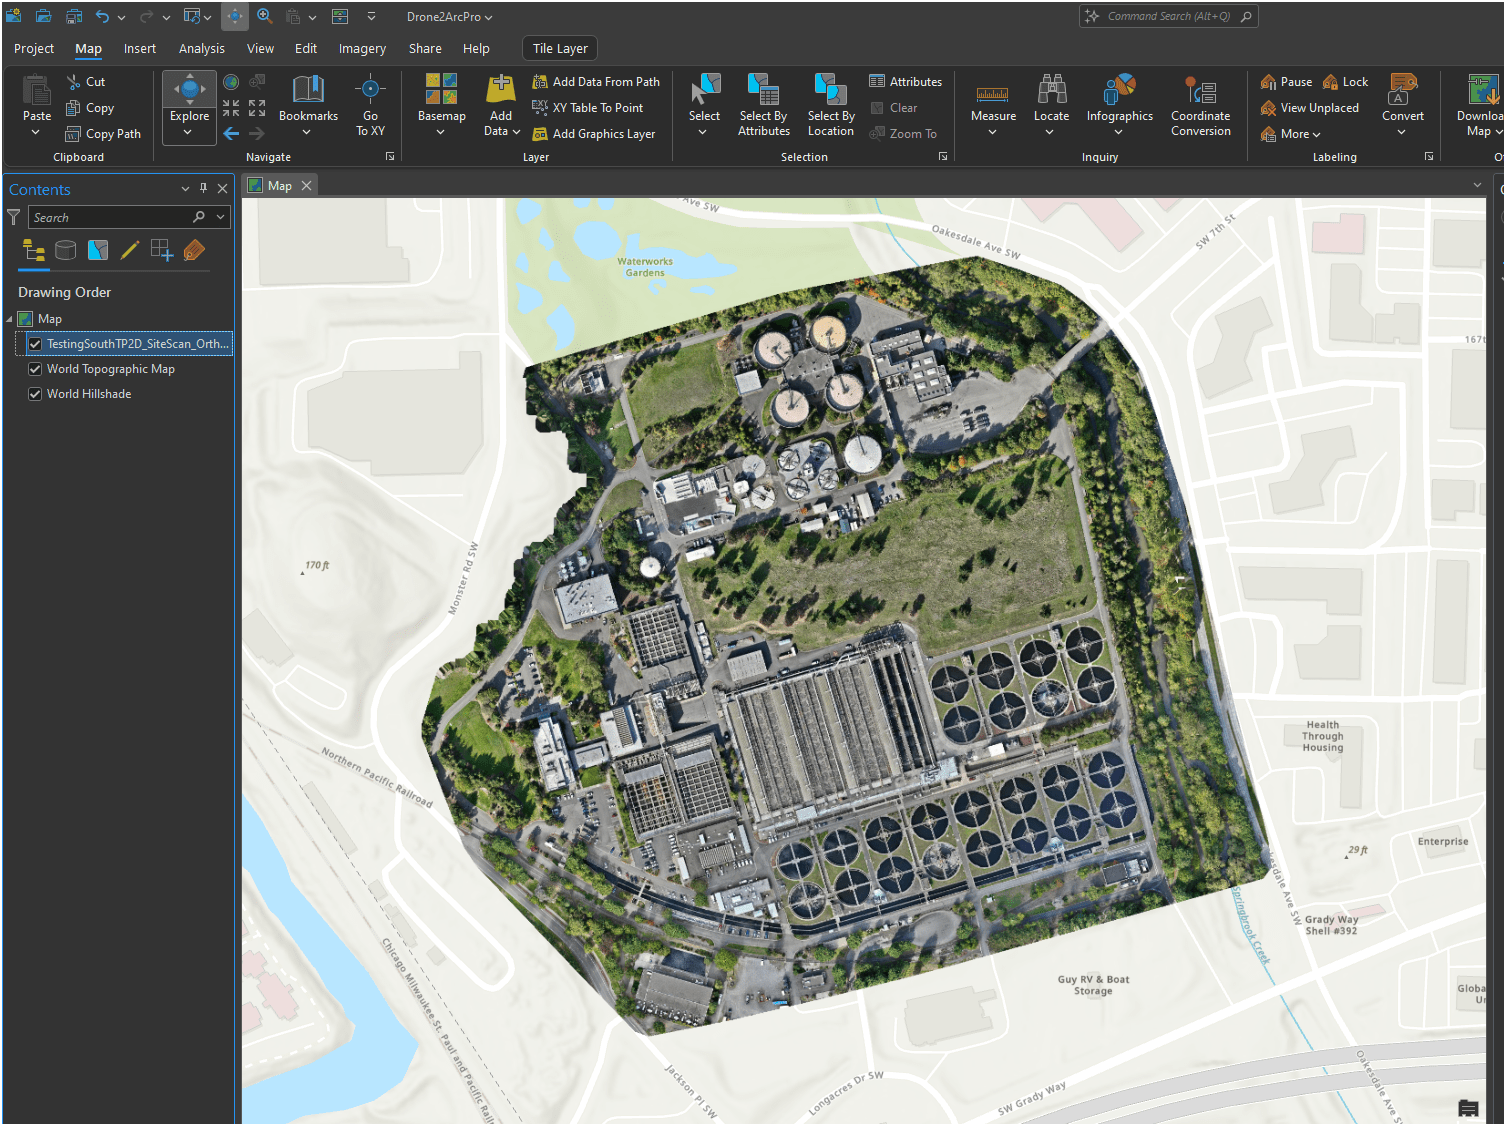Uncheck the World Hillshade layer

(35, 394)
